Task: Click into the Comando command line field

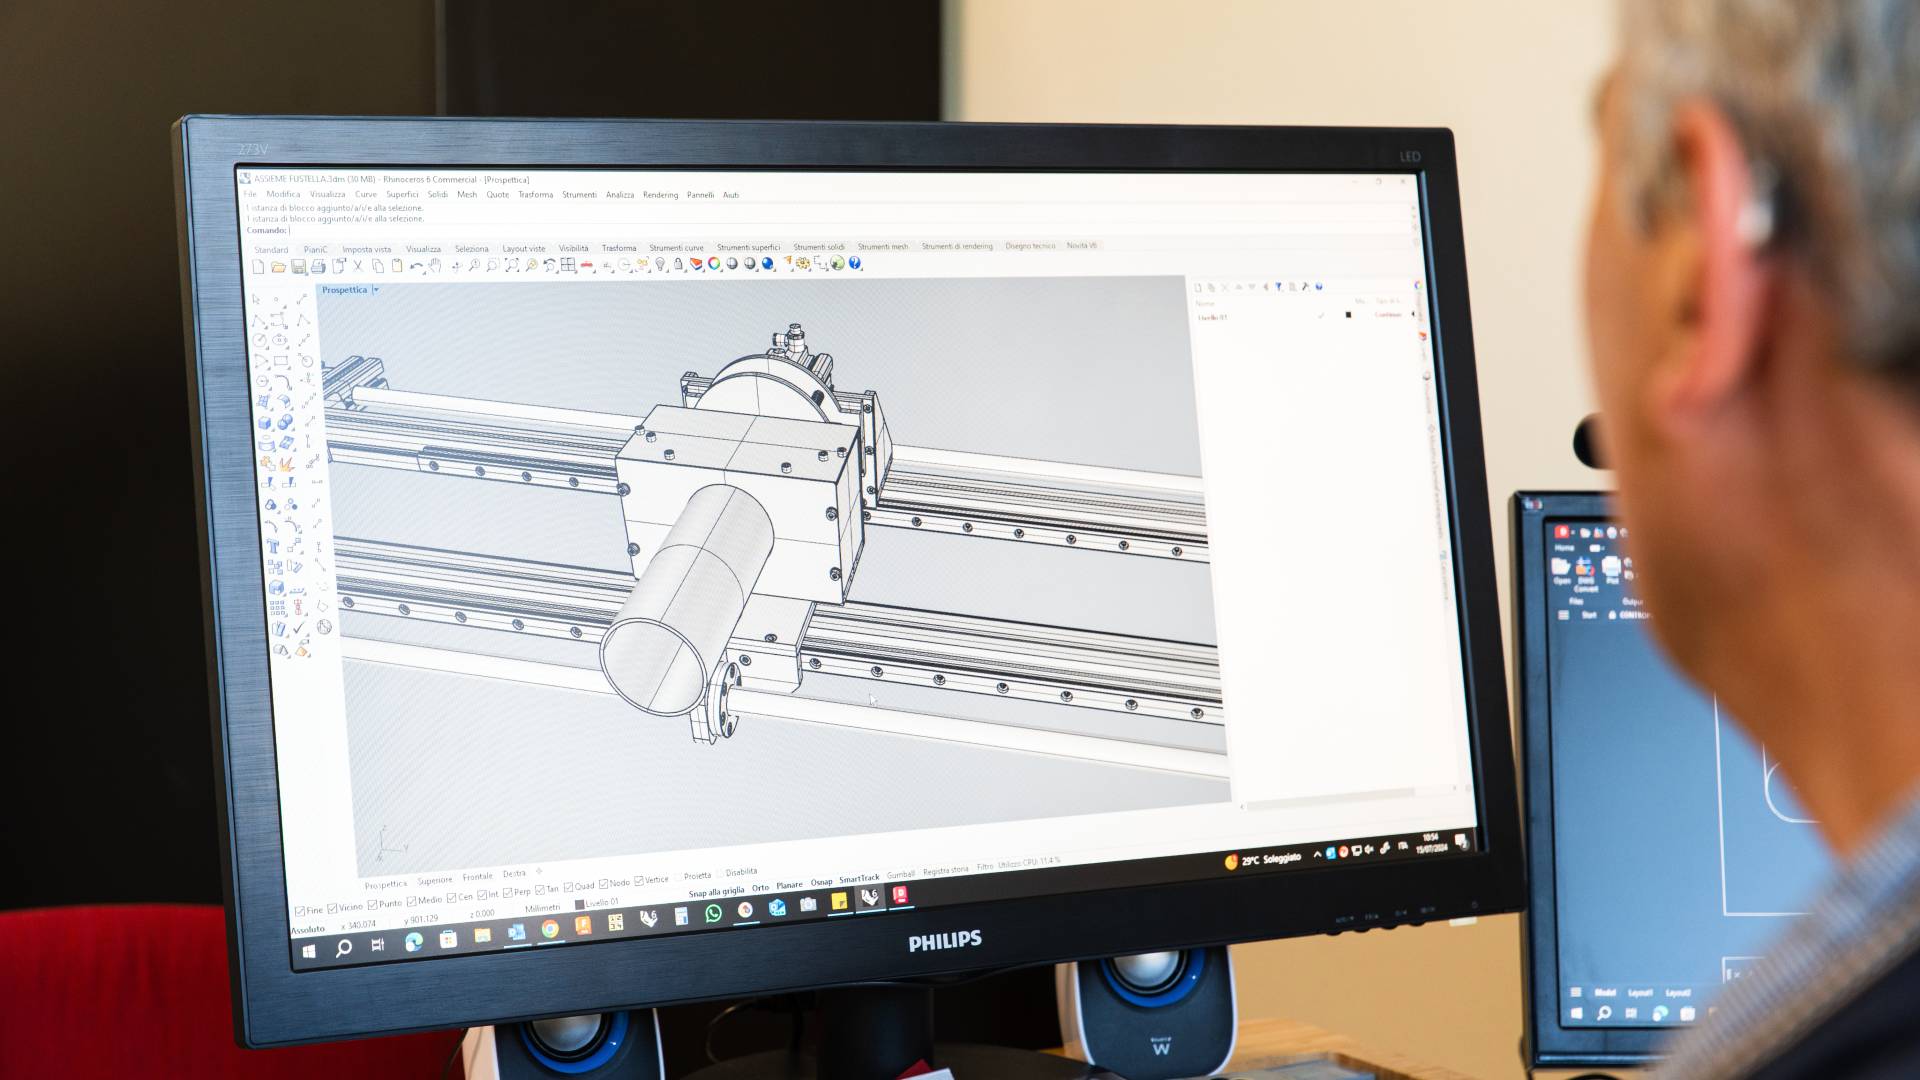Action: tap(830, 230)
